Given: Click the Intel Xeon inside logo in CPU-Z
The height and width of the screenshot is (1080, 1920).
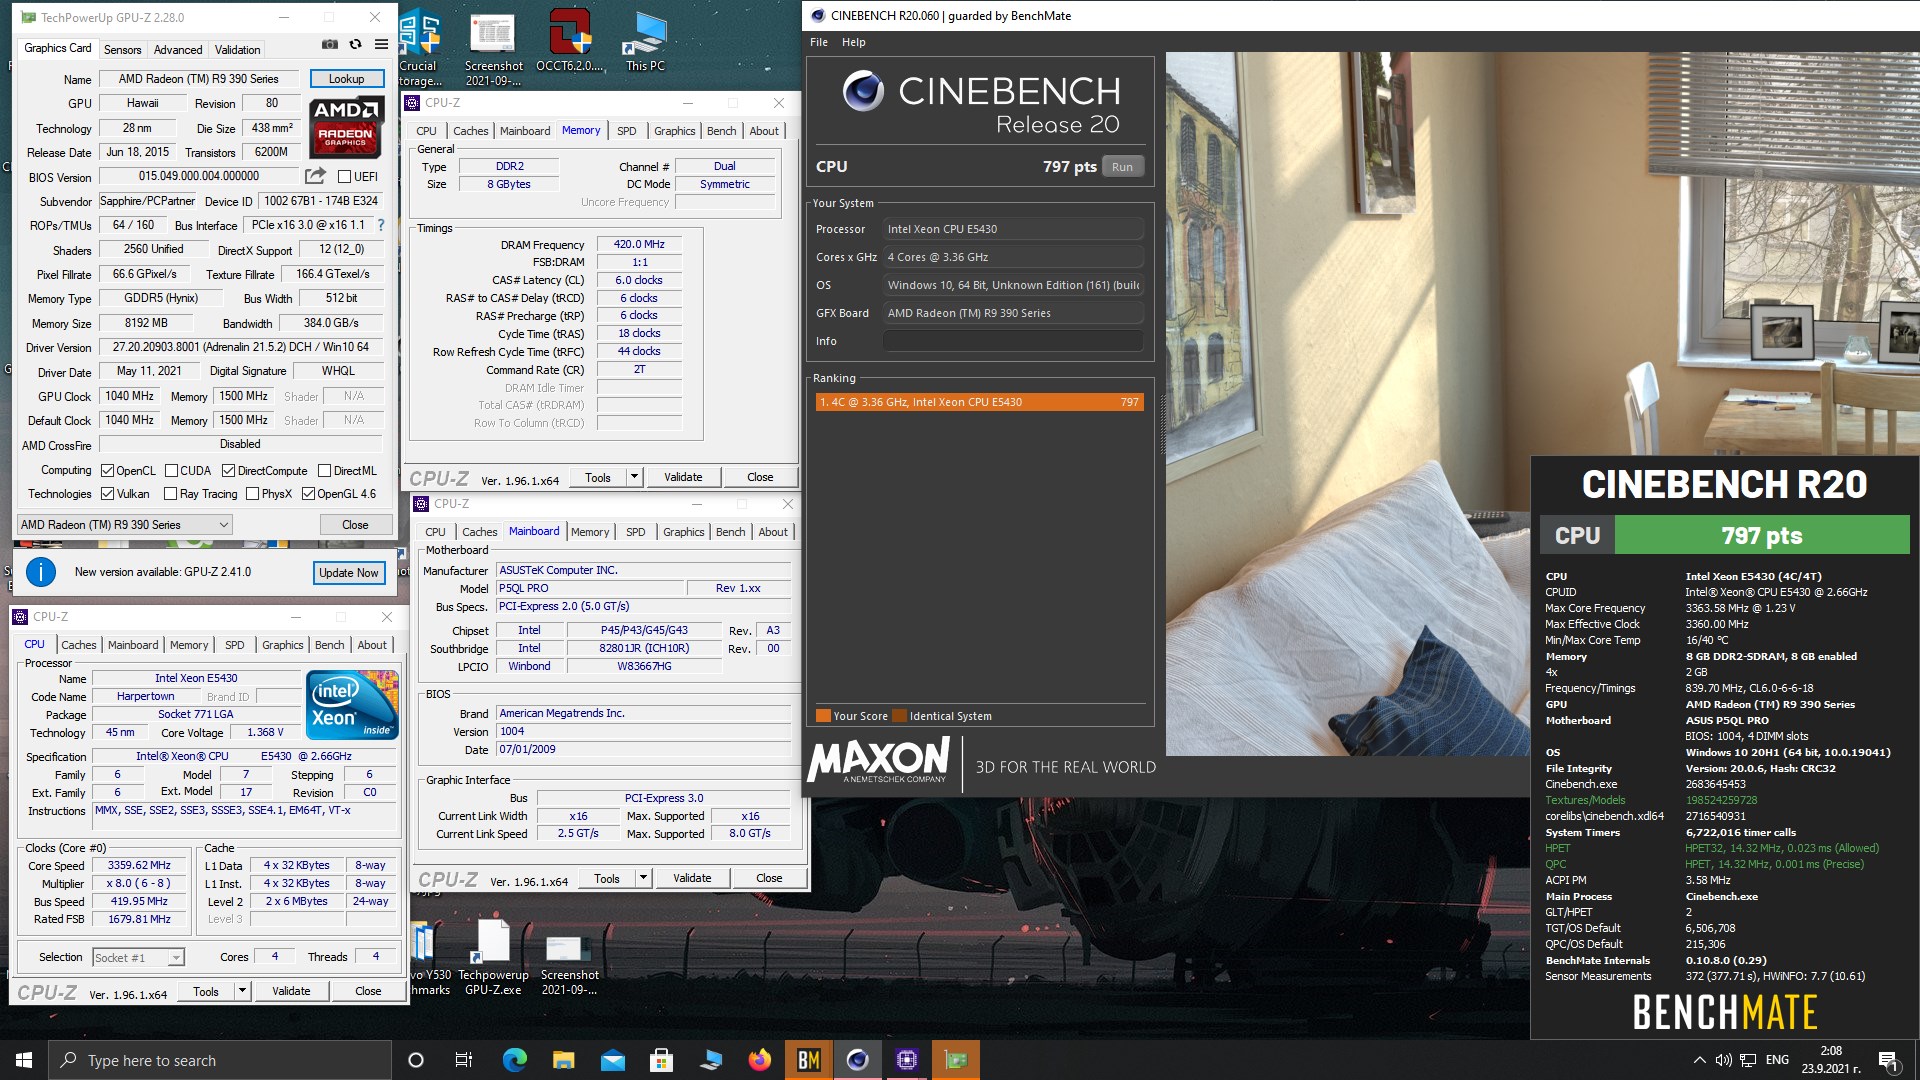Looking at the screenshot, I should pos(353,705).
